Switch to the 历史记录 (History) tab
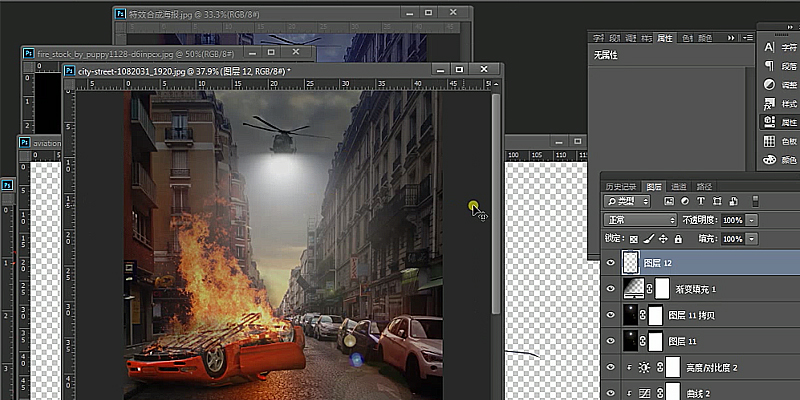This screenshot has height=400, width=800. point(620,186)
